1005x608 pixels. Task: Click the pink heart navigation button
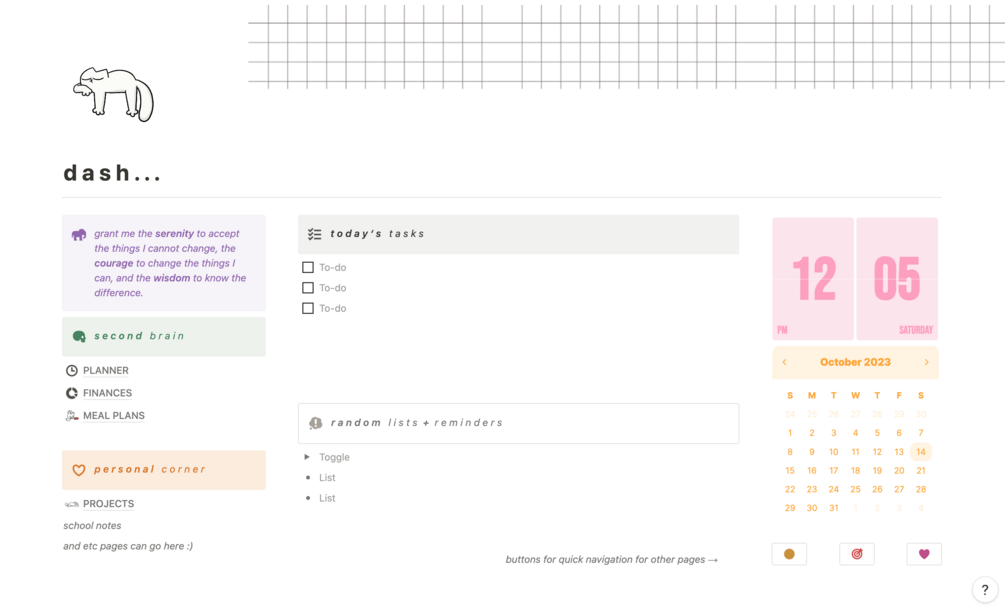click(x=924, y=554)
